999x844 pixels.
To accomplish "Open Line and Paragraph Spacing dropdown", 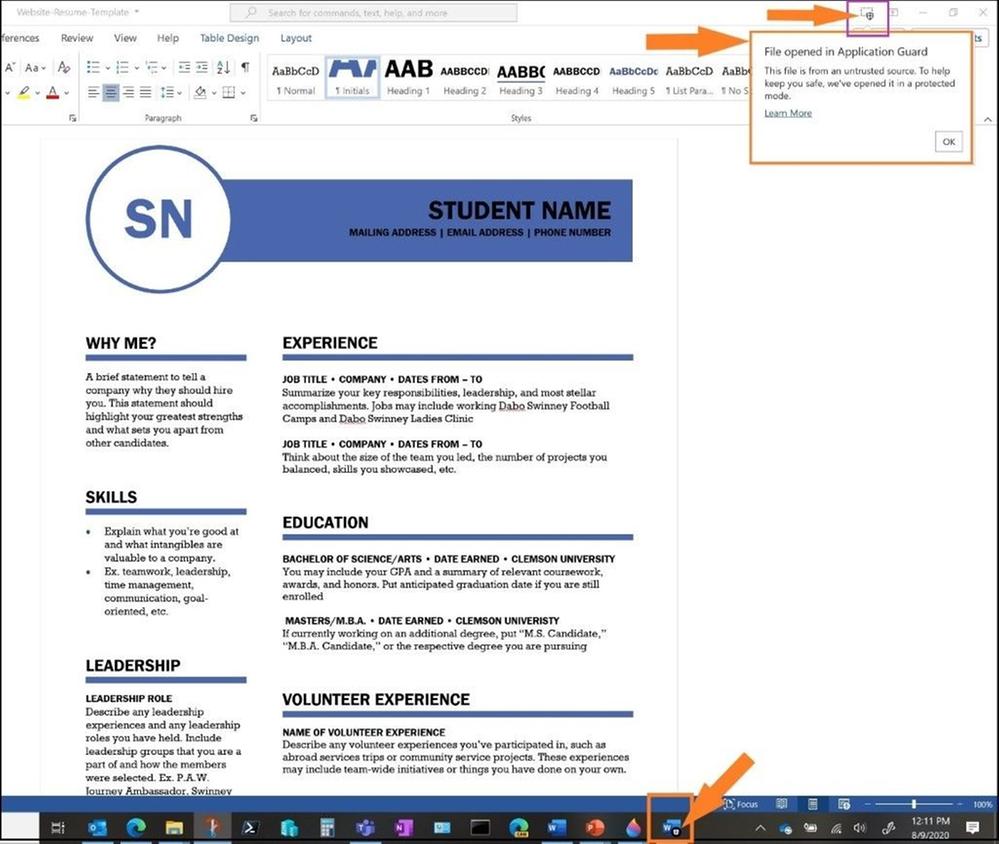I will [170, 93].
